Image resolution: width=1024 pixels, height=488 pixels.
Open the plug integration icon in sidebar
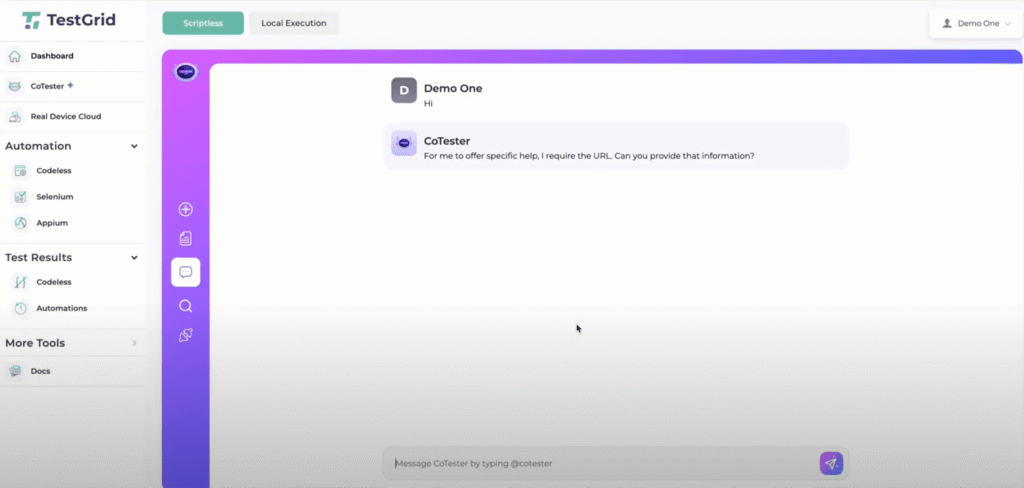pos(185,335)
